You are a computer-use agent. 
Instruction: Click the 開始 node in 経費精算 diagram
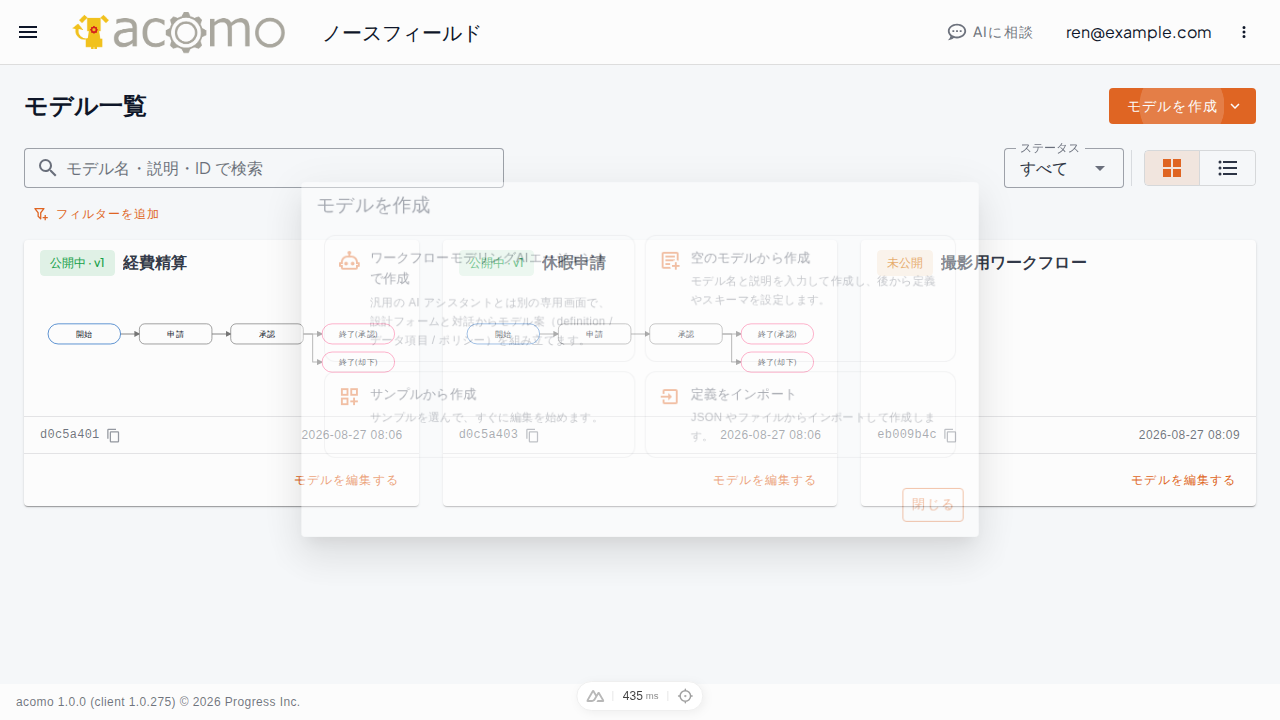point(84,334)
